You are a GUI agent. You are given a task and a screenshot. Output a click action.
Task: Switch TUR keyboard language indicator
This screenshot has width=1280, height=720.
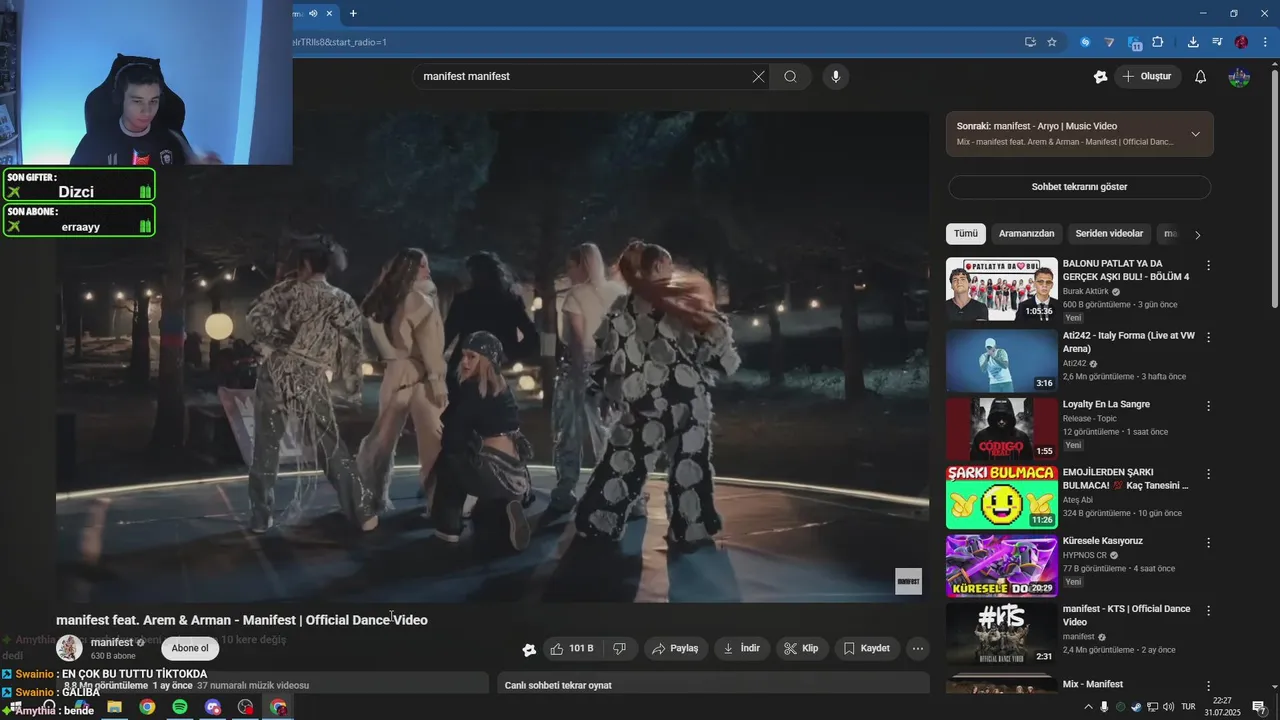[x=1188, y=707]
